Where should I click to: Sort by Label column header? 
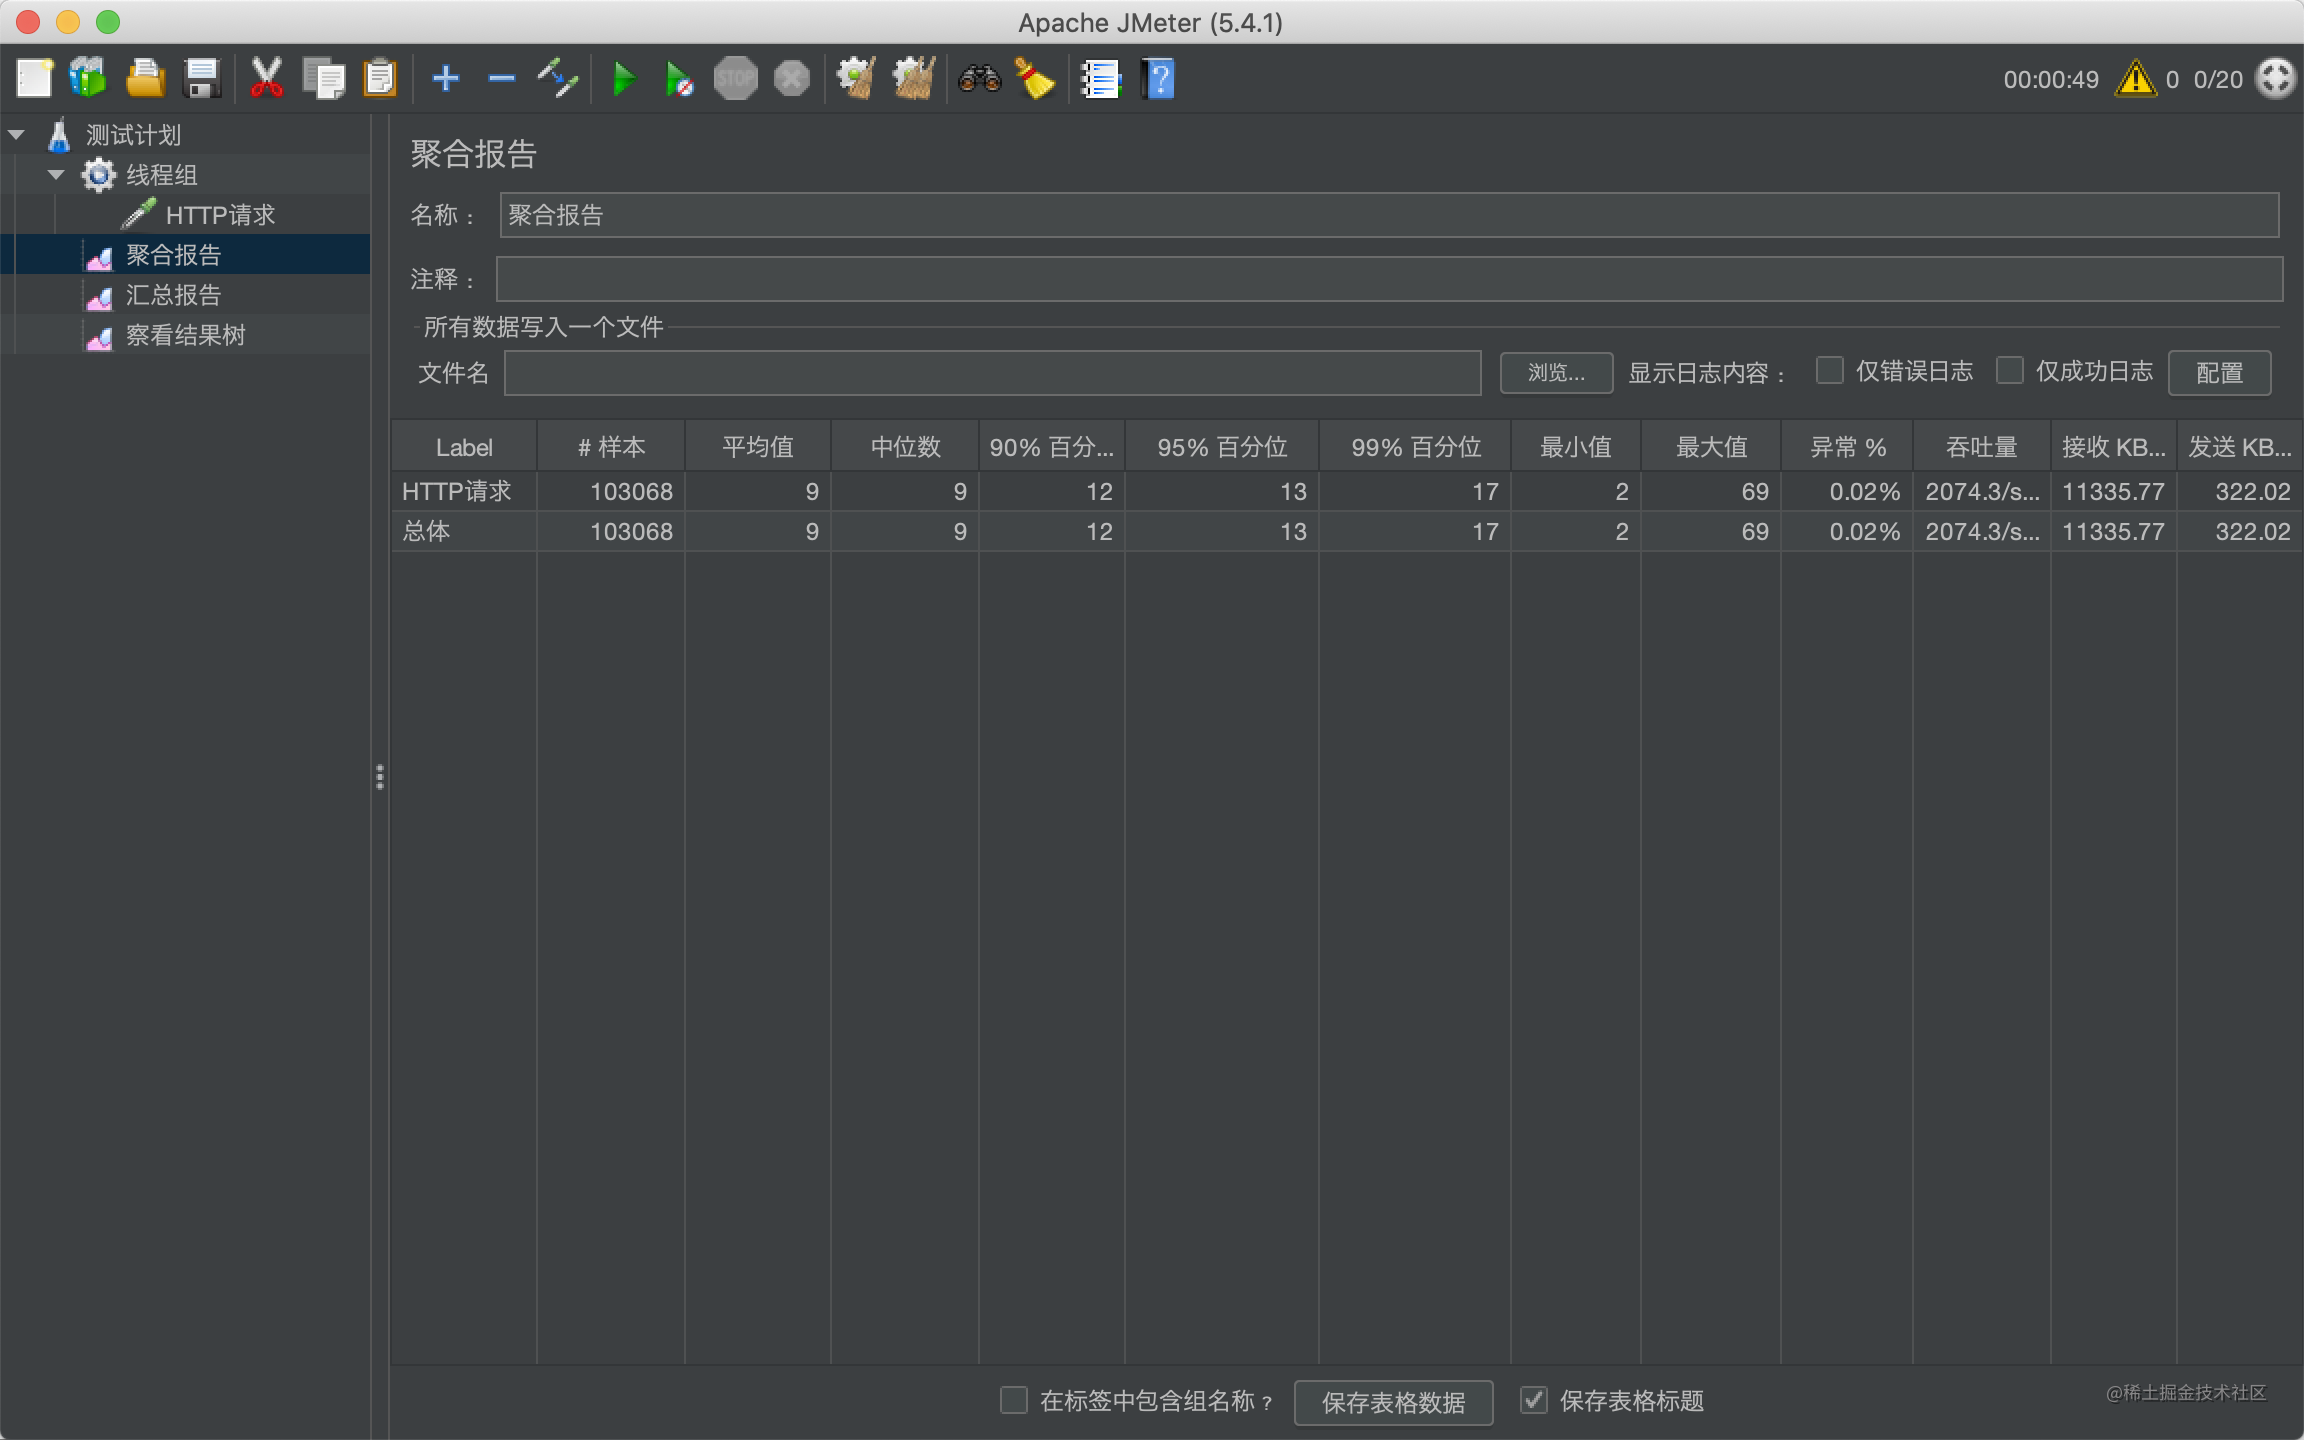[464, 447]
